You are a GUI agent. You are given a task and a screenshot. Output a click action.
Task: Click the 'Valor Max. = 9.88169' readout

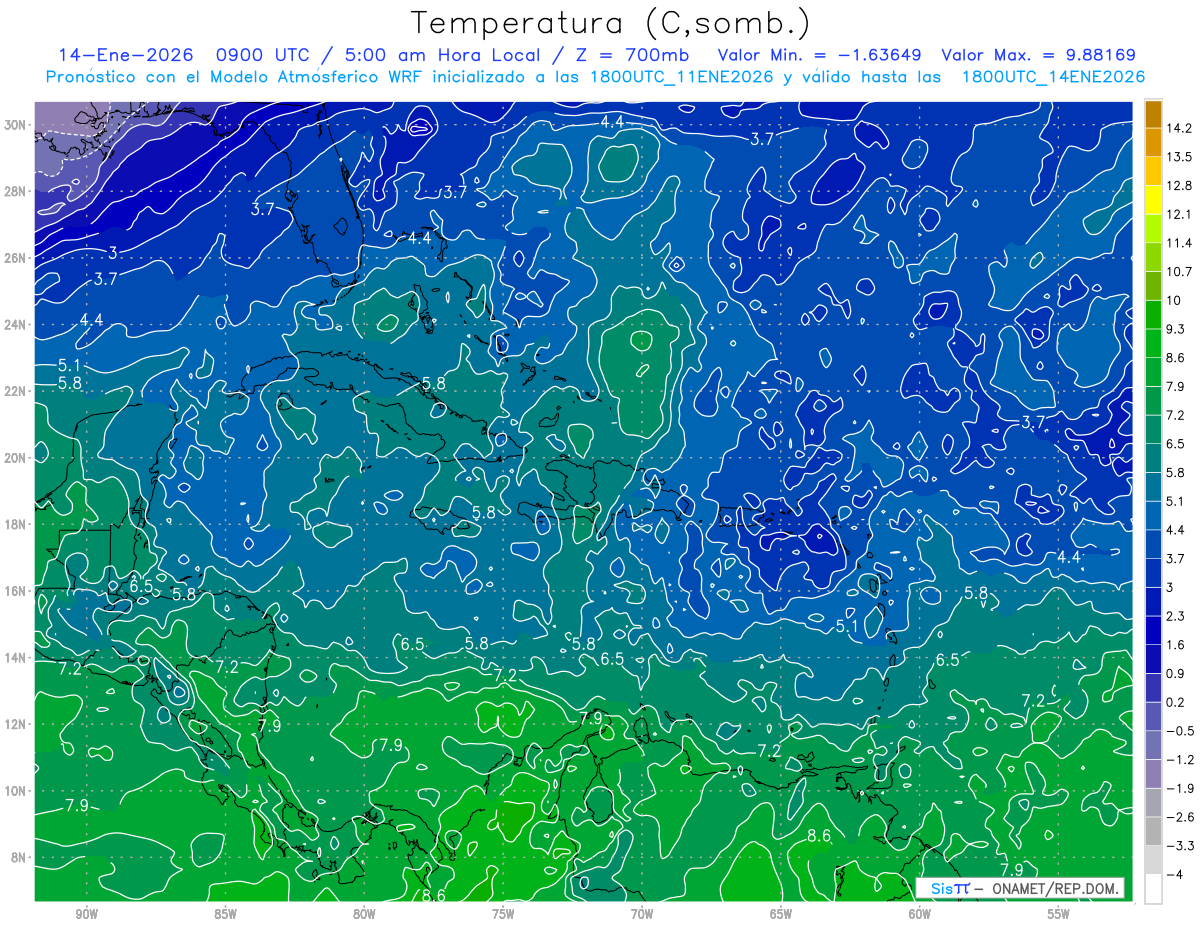[x=1039, y=55]
